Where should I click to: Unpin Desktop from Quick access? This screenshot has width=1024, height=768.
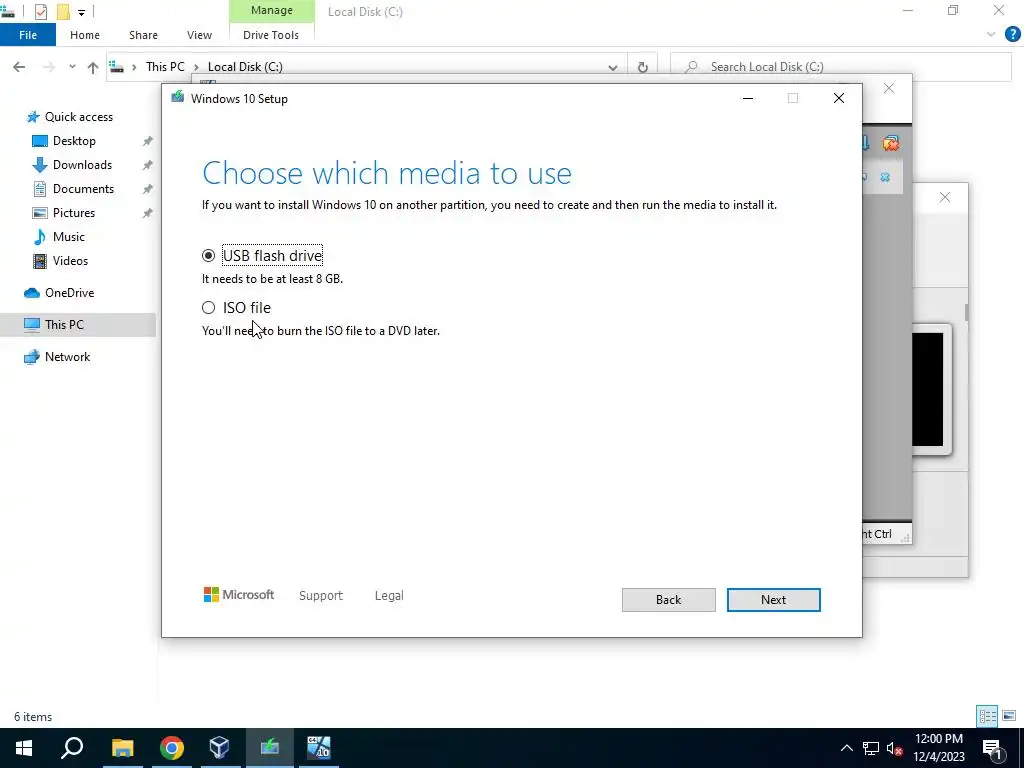(x=148, y=141)
